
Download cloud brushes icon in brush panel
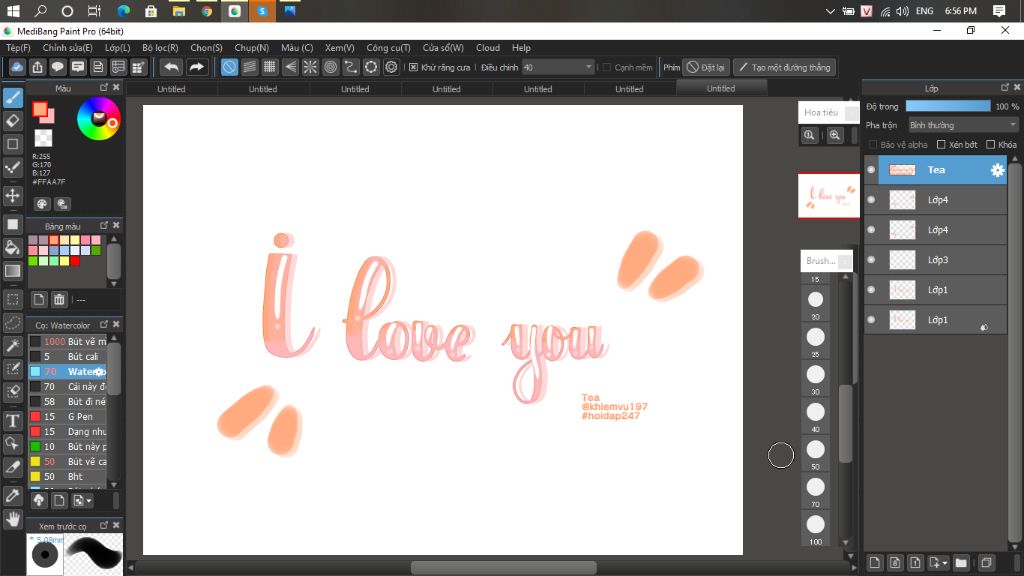click(39, 500)
